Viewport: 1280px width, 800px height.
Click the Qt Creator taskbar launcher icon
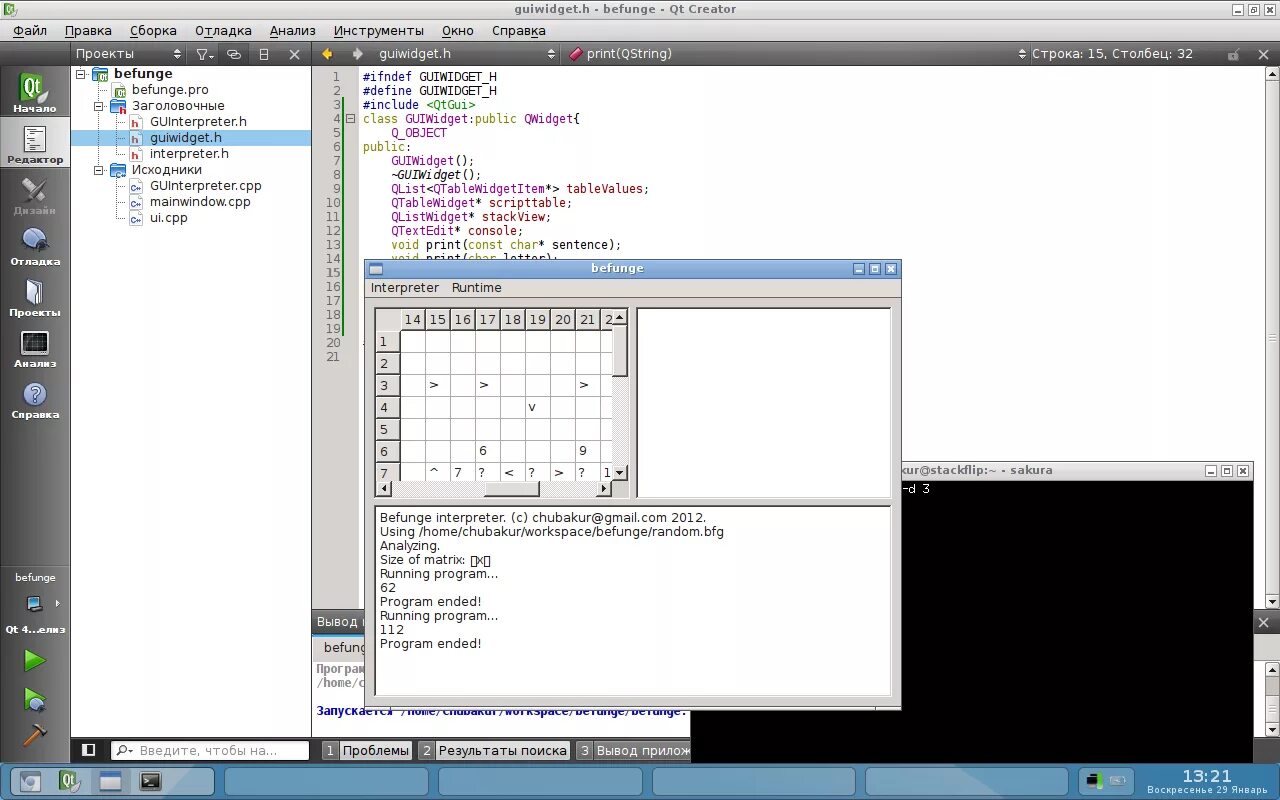[x=69, y=781]
